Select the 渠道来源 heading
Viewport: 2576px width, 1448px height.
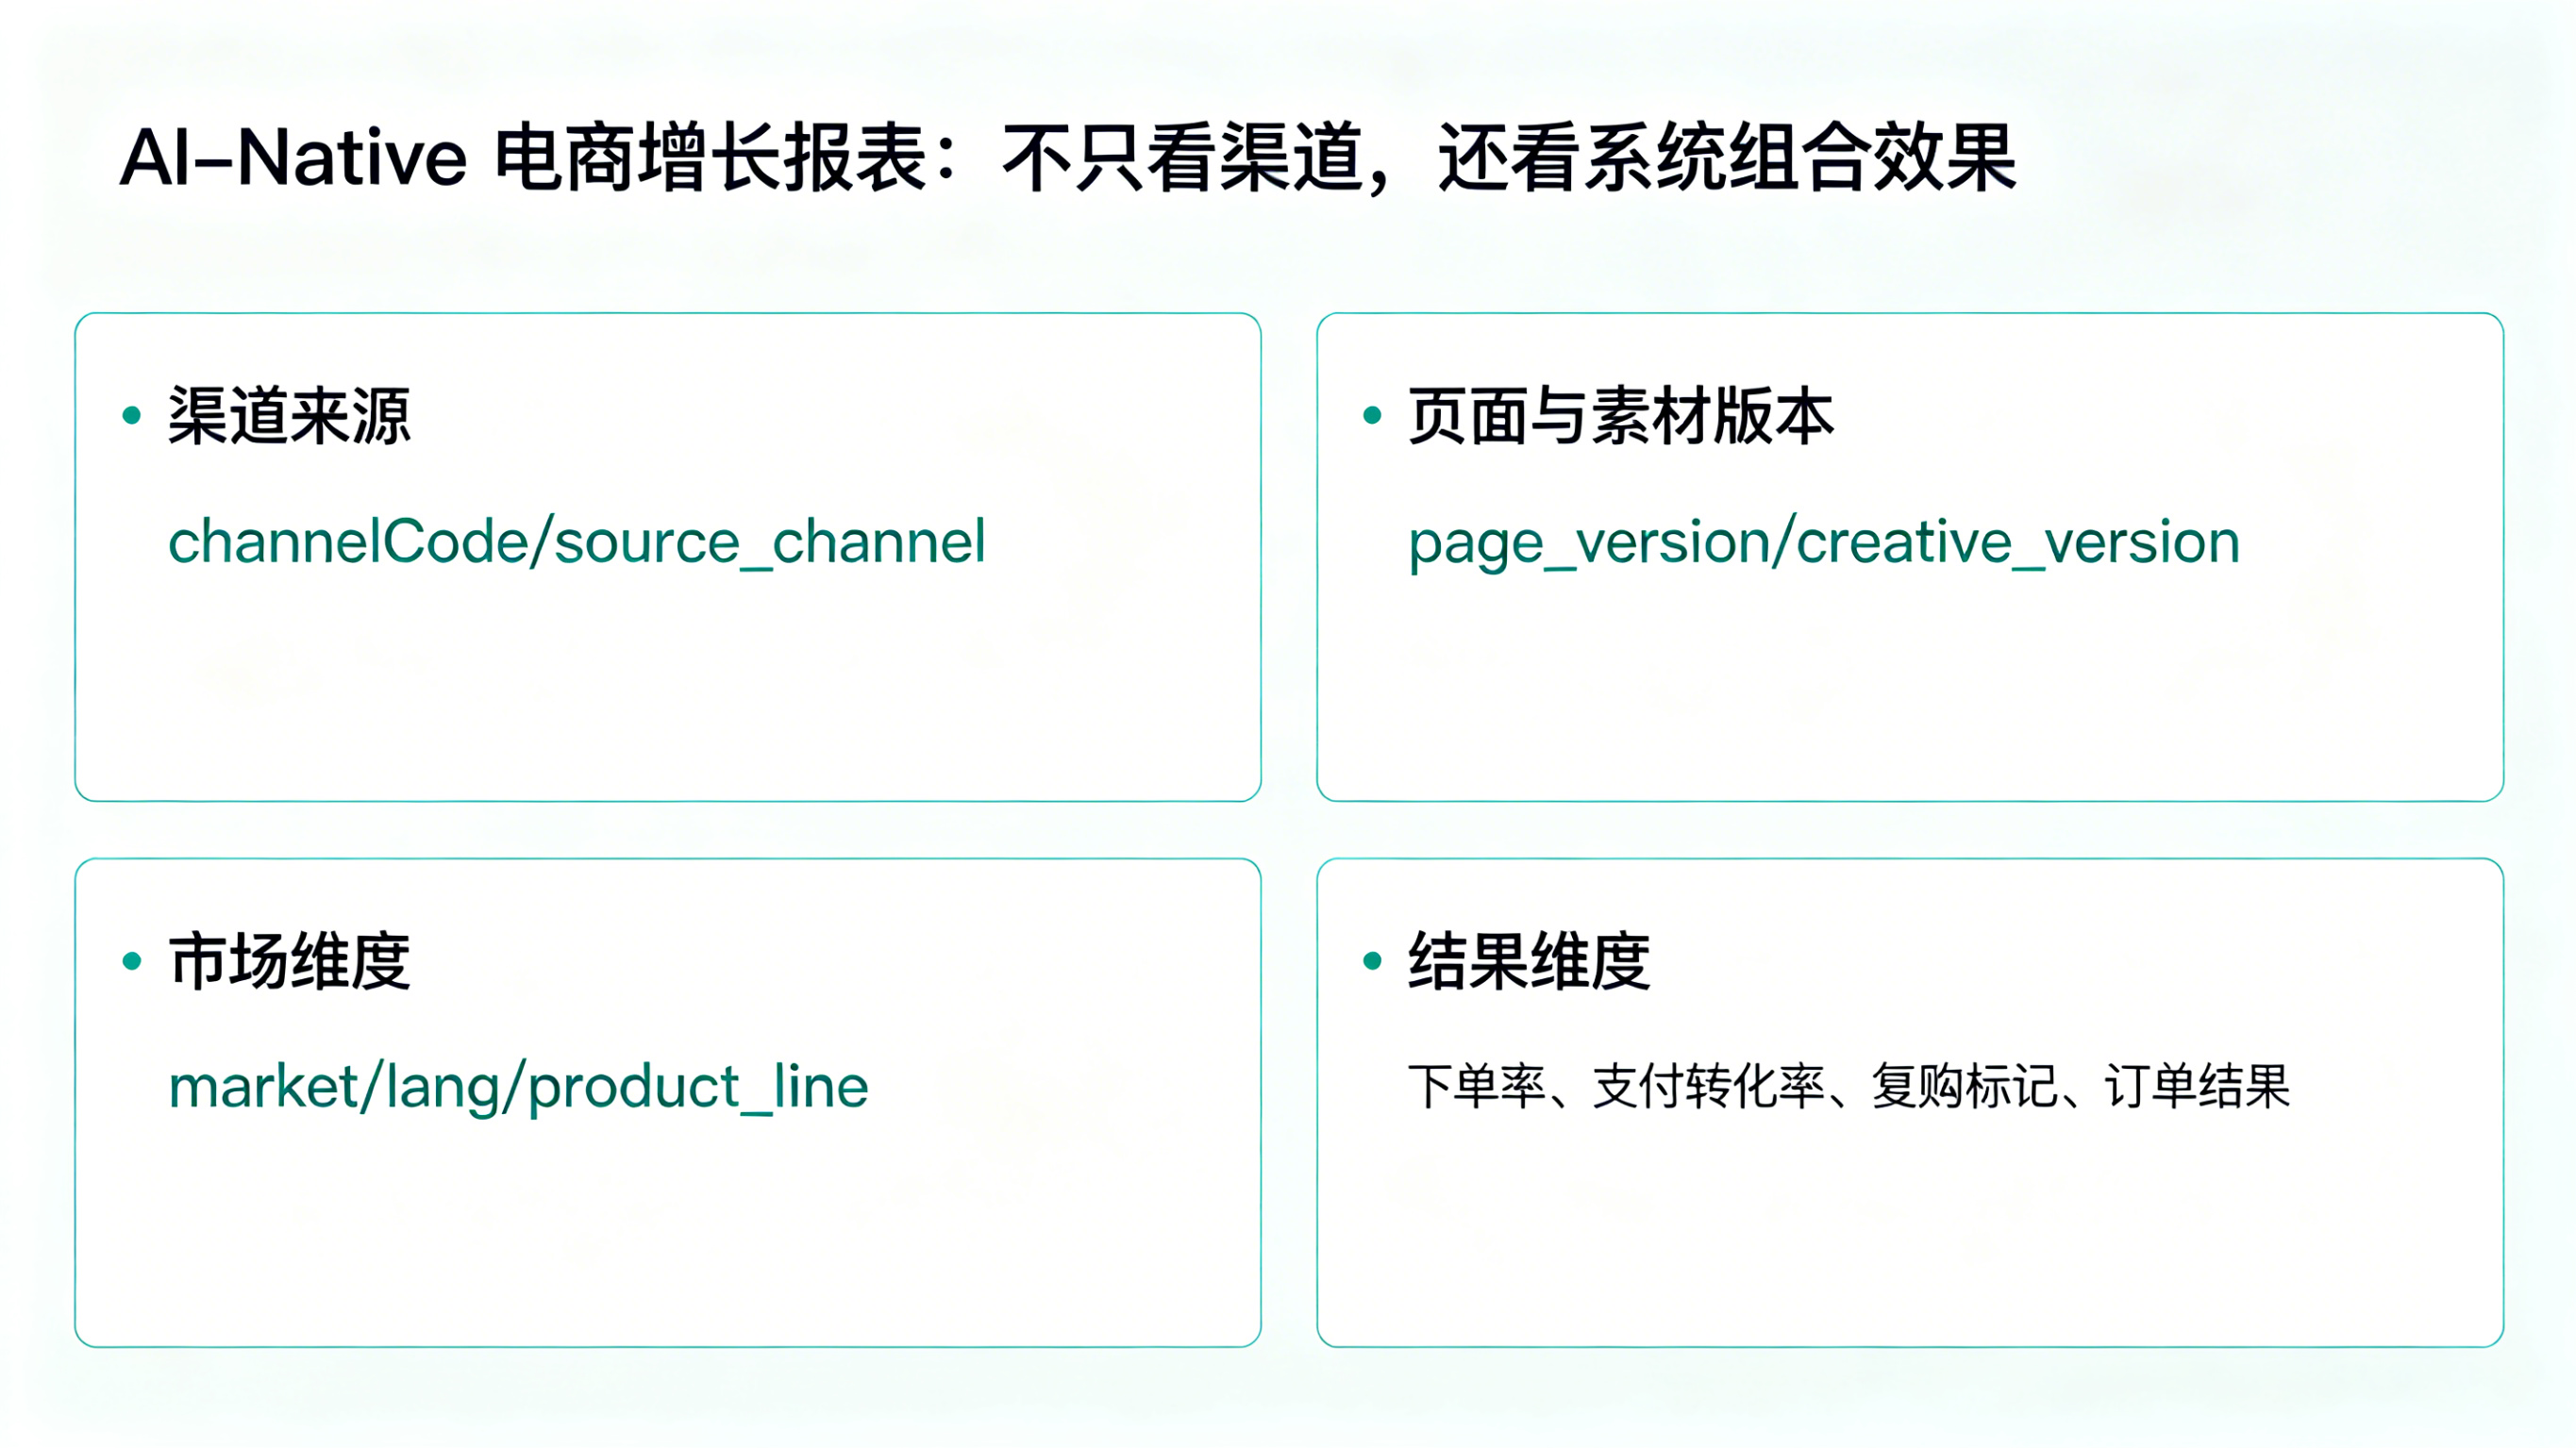click(x=289, y=415)
